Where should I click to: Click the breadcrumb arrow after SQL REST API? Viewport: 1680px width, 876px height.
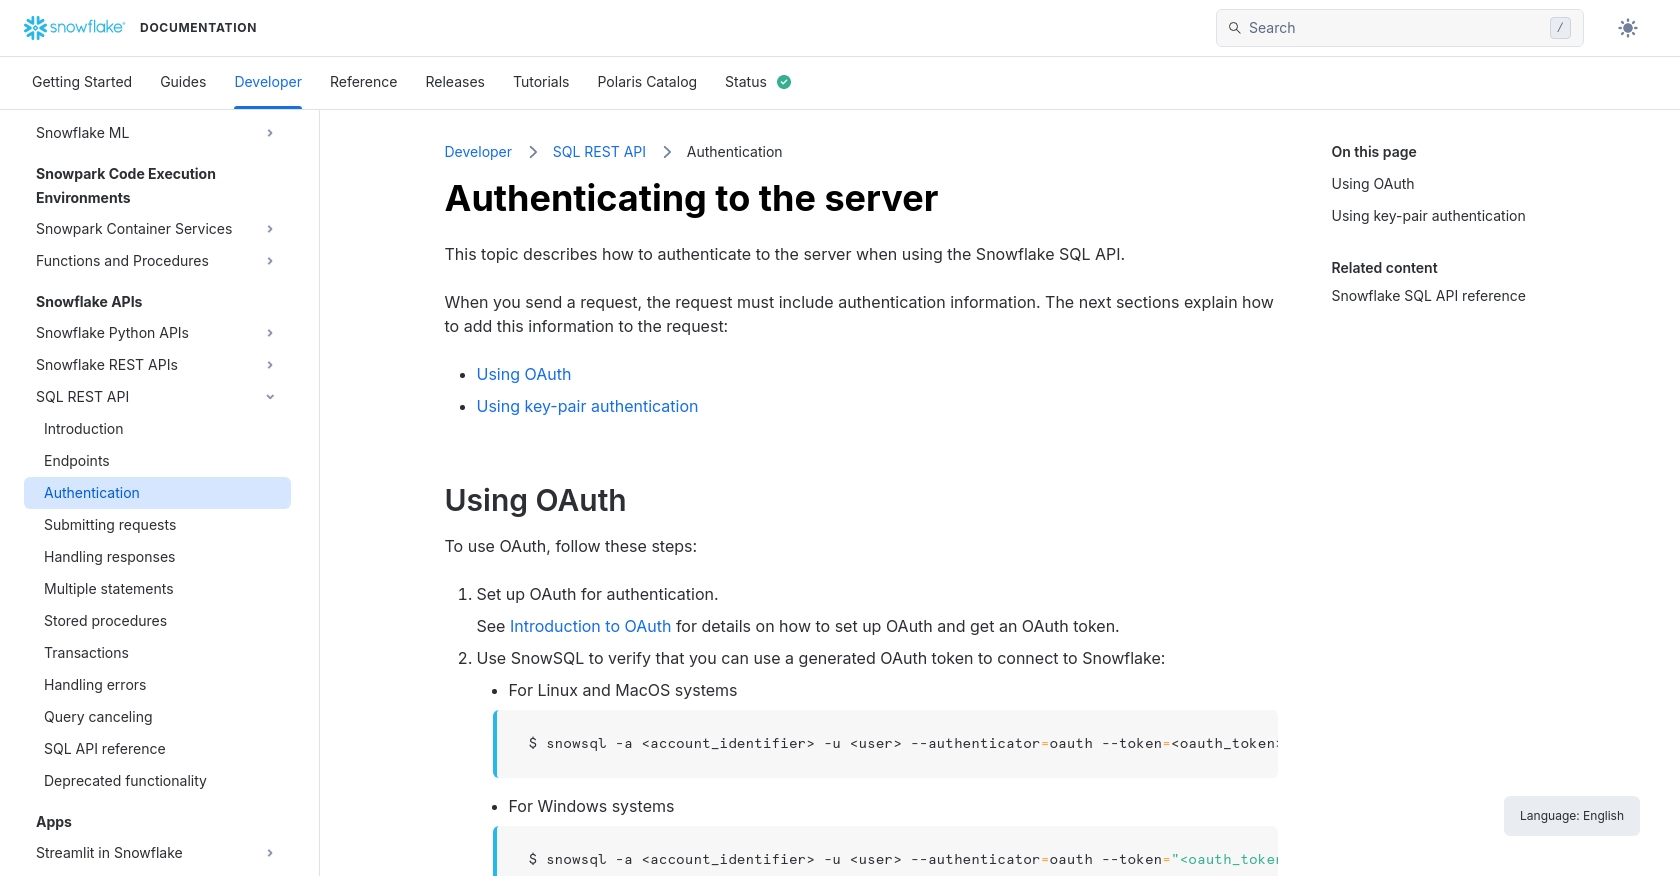click(x=667, y=152)
